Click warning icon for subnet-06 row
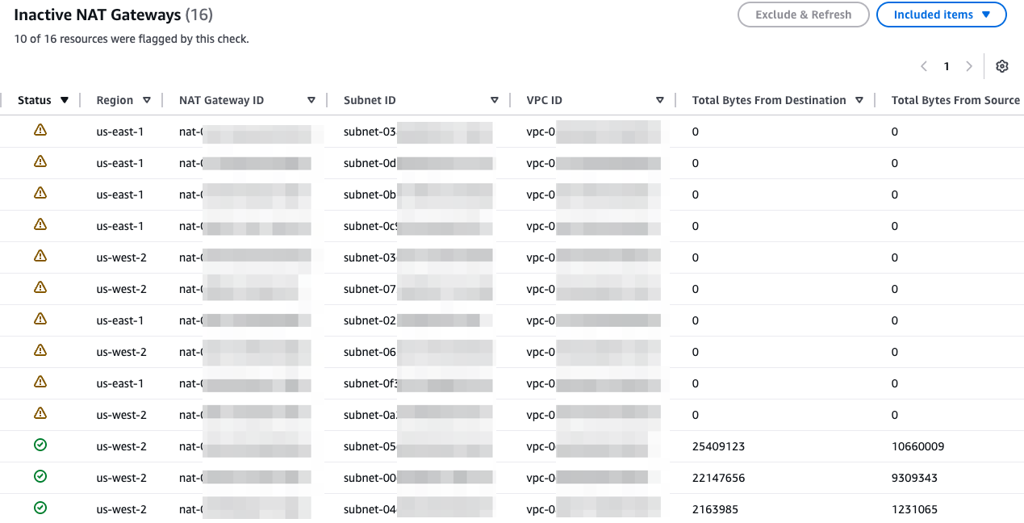 (x=40, y=350)
